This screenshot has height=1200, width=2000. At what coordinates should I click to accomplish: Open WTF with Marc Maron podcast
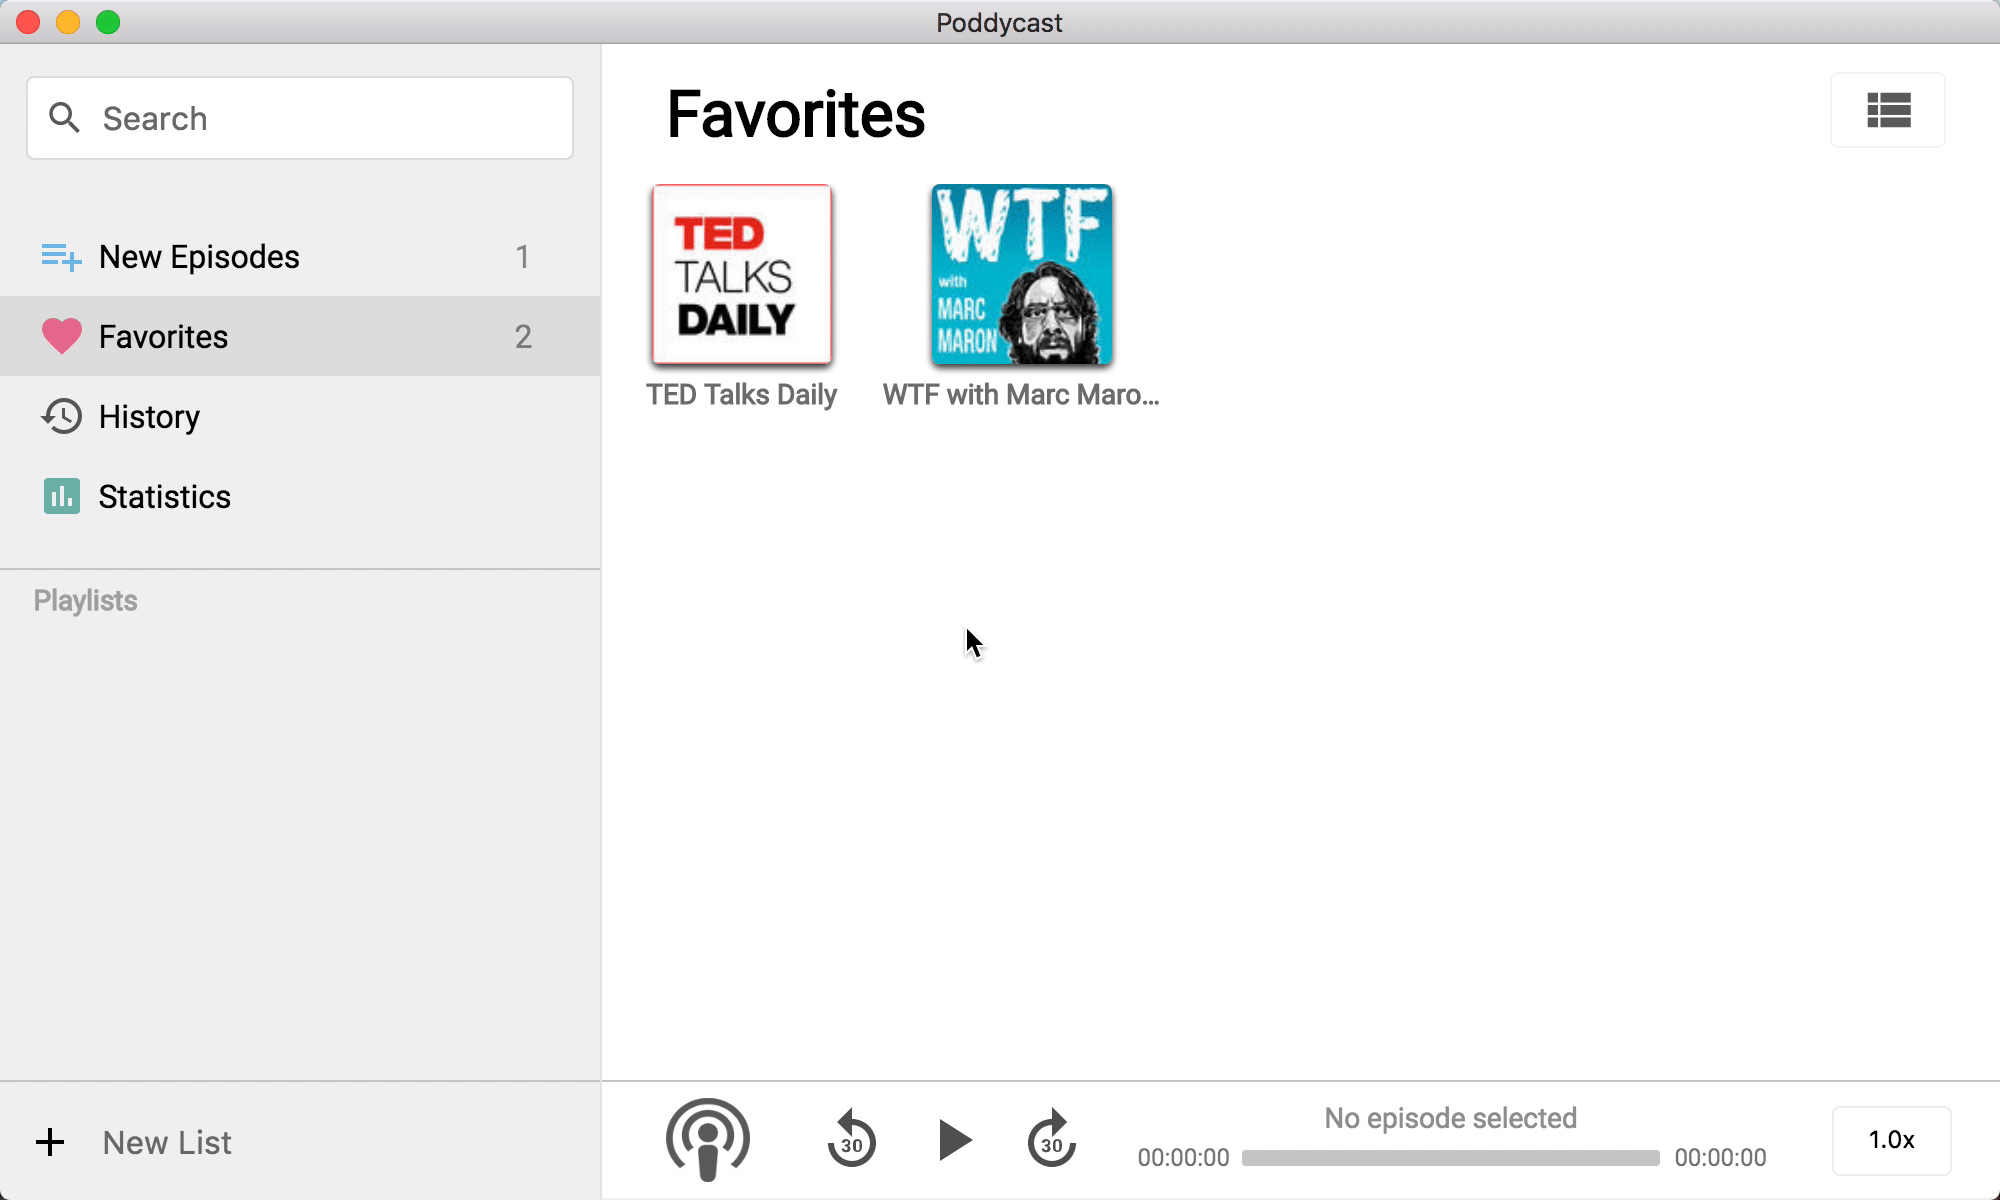click(1020, 274)
